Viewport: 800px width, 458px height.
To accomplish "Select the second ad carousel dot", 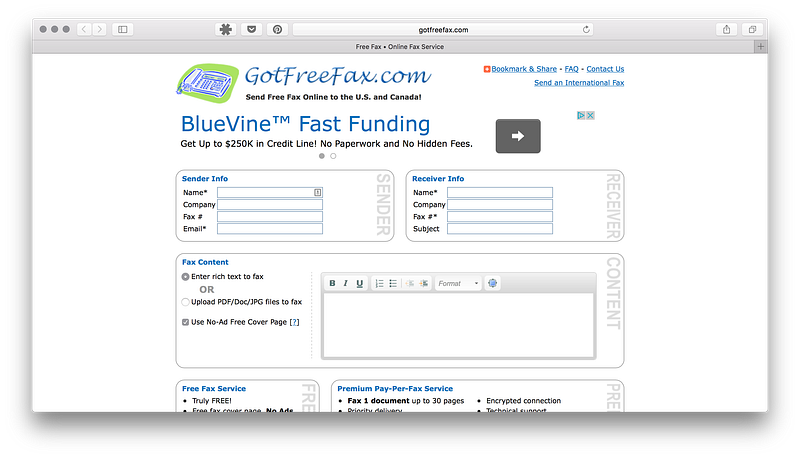I will click(333, 156).
